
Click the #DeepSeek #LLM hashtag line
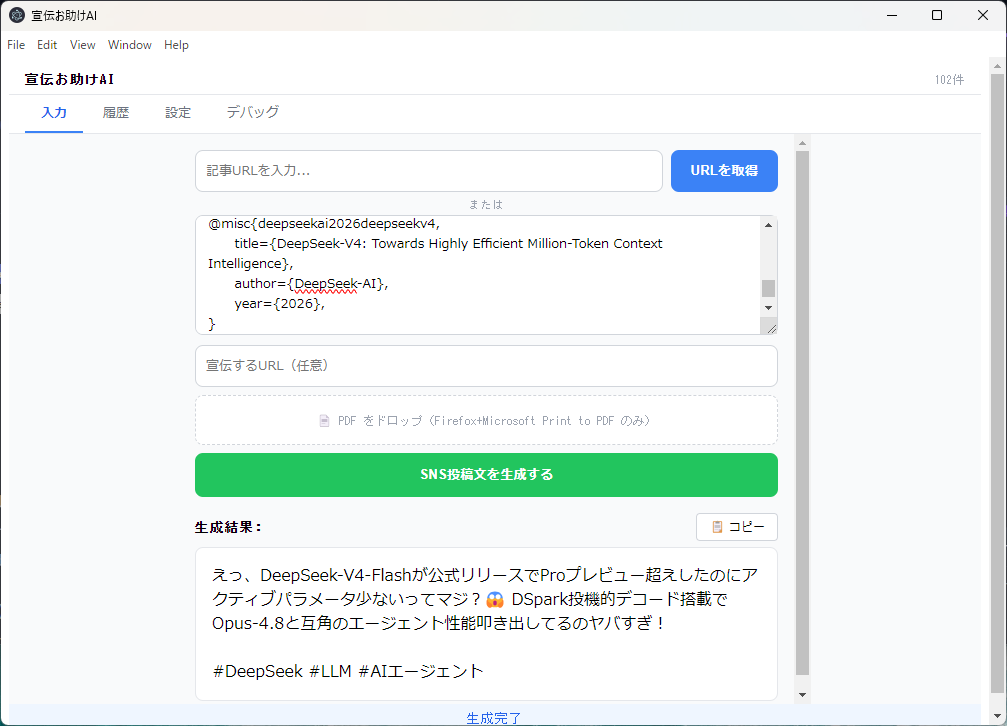pyautogui.click(x=347, y=671)
